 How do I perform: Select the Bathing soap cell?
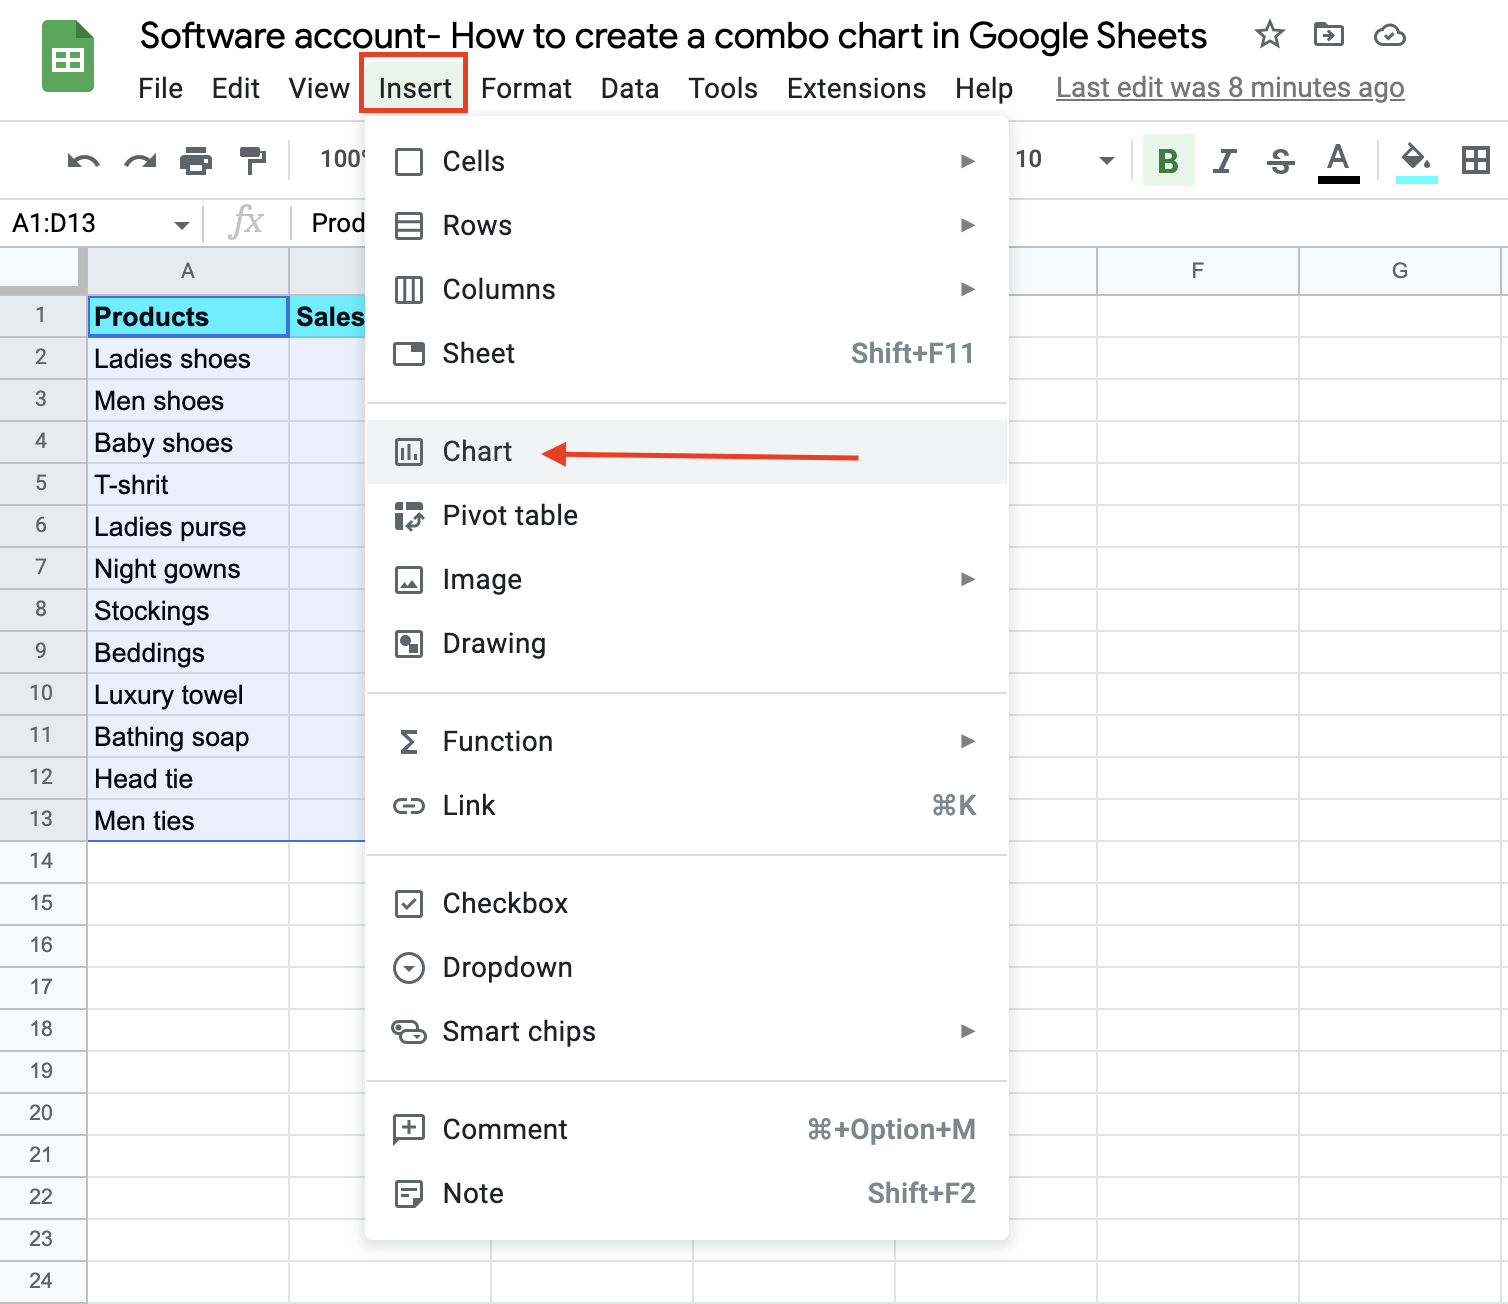point(188,736)
